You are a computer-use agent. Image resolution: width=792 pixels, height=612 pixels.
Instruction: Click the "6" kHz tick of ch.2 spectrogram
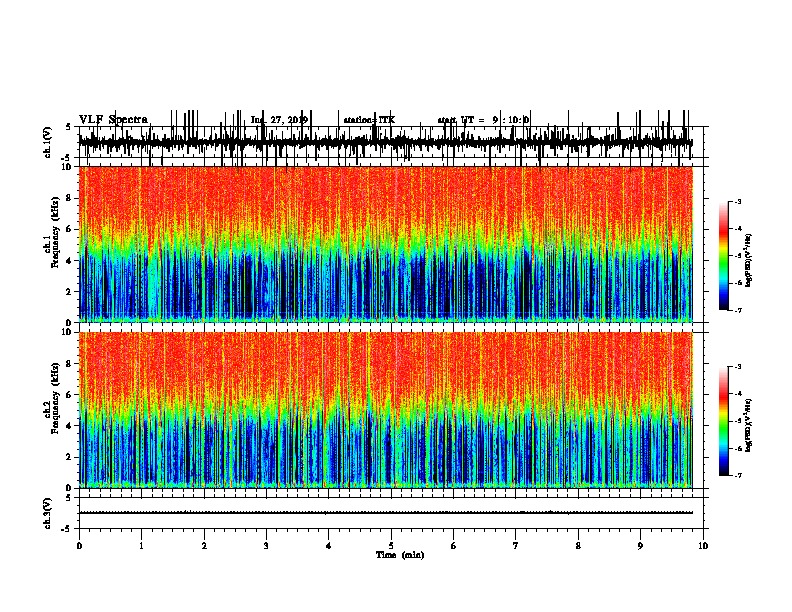70,395
